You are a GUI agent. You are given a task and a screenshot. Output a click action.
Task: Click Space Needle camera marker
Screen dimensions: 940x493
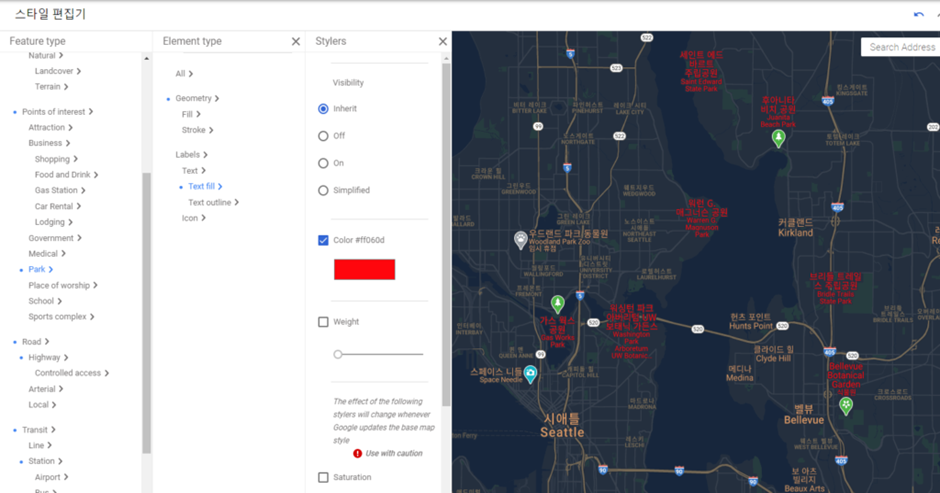click(530, 374)
